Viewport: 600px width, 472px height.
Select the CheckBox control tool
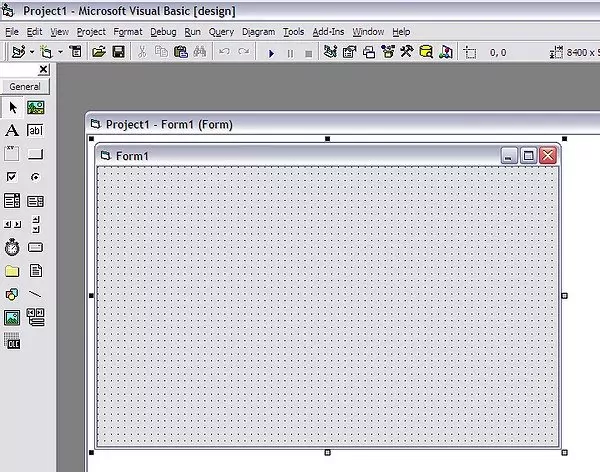click(x=13, y=177)
